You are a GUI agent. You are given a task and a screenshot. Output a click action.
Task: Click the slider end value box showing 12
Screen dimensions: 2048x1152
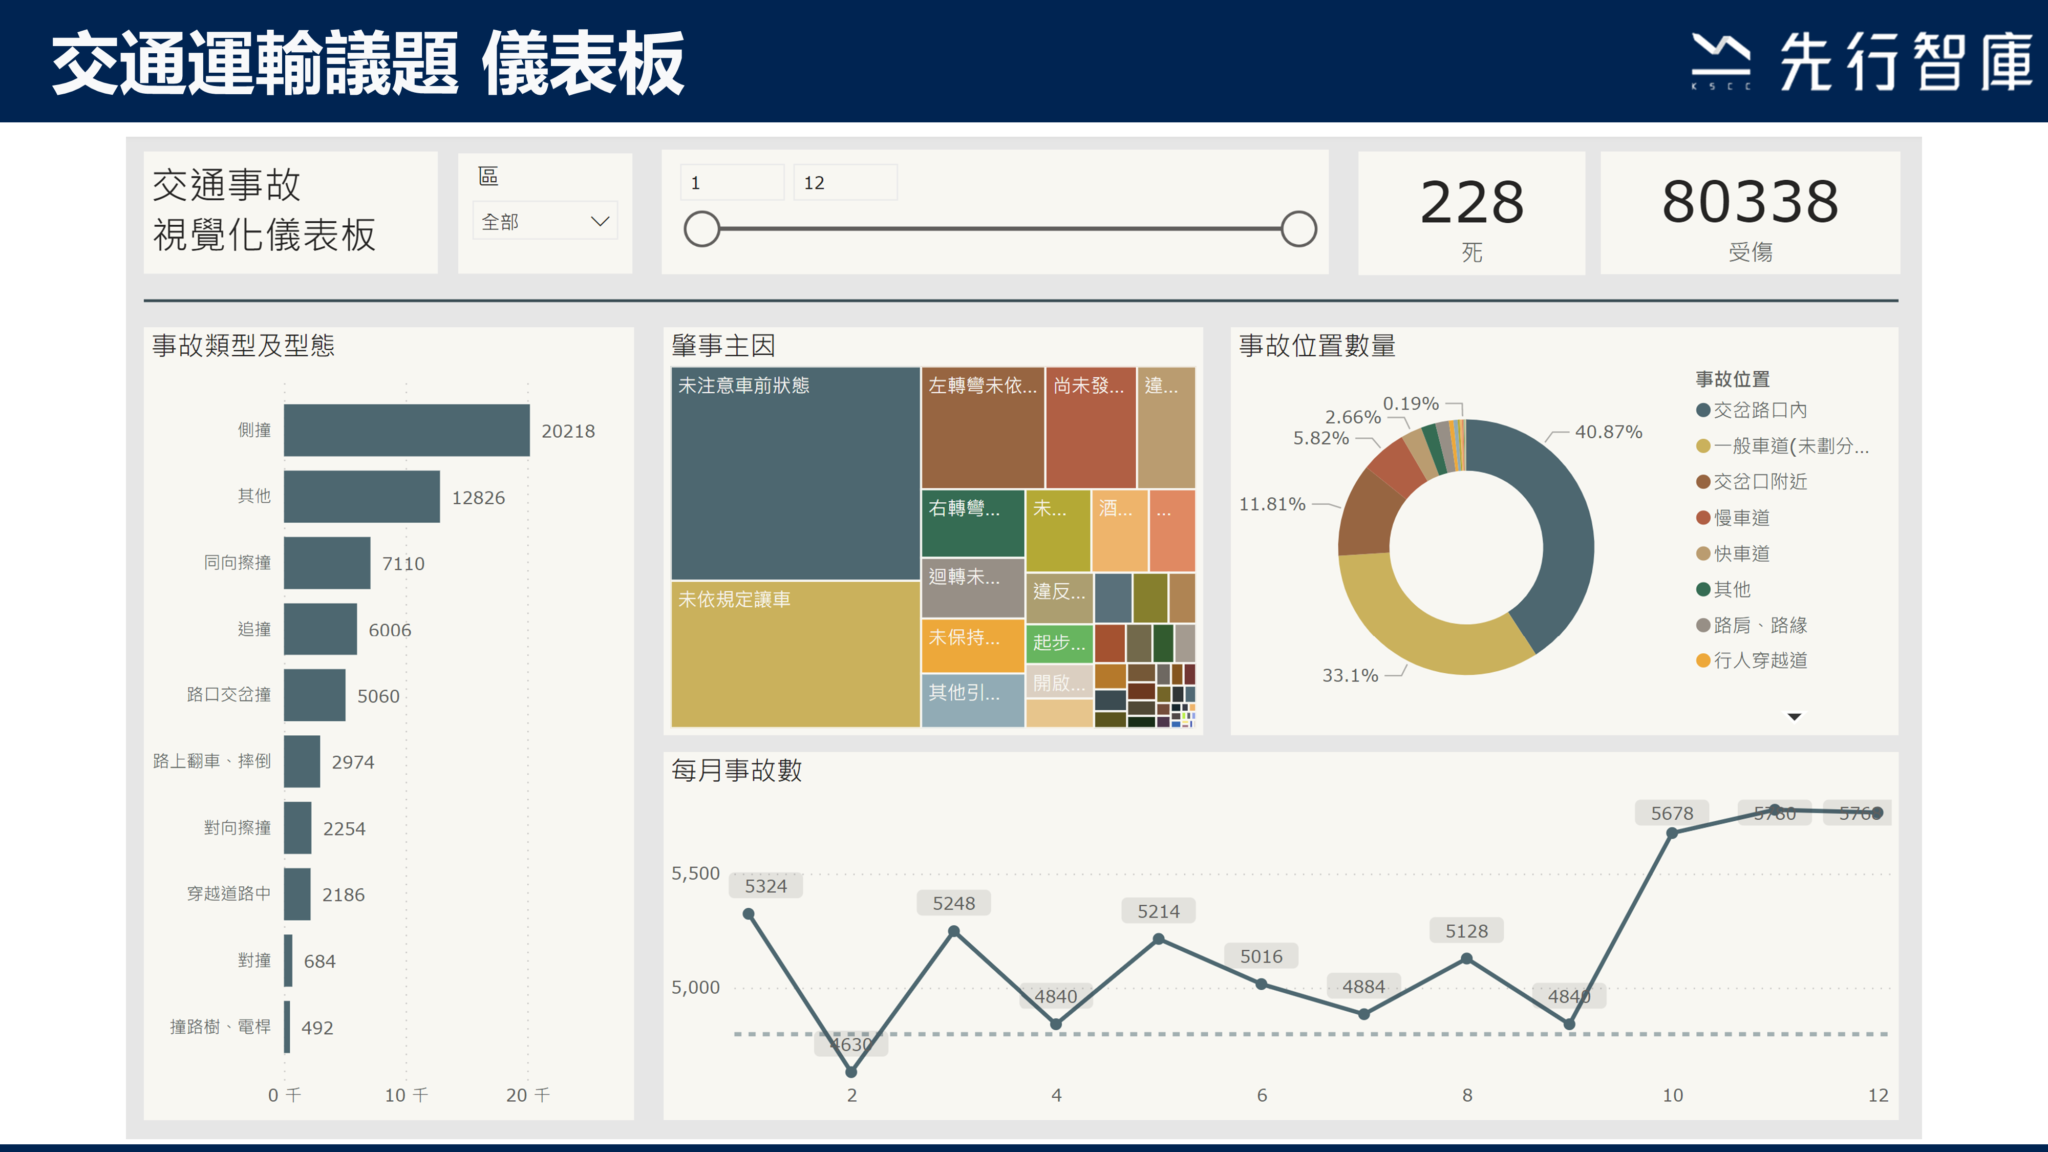point(845,183)
